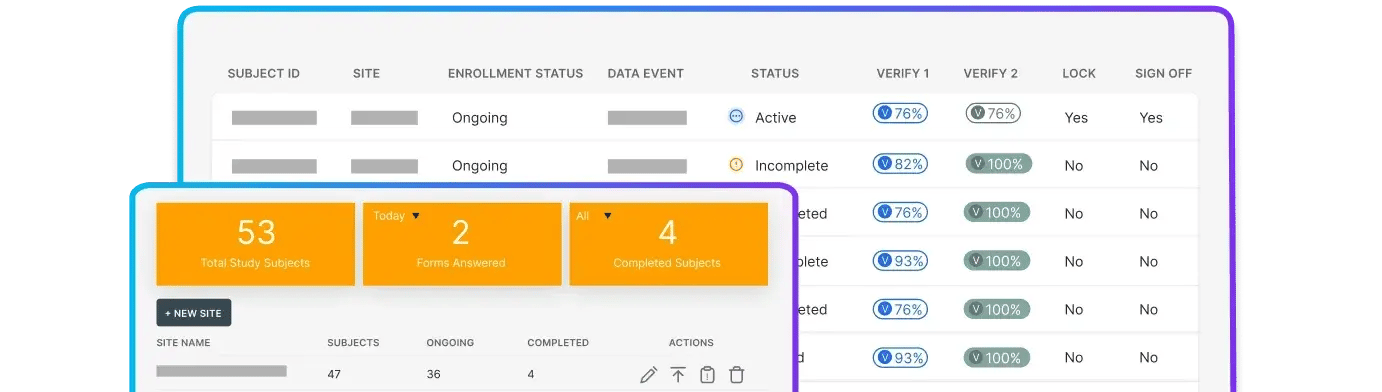Select the 4 Completed Subjects card
The image size is (1382, 392).
click(668, 244)
